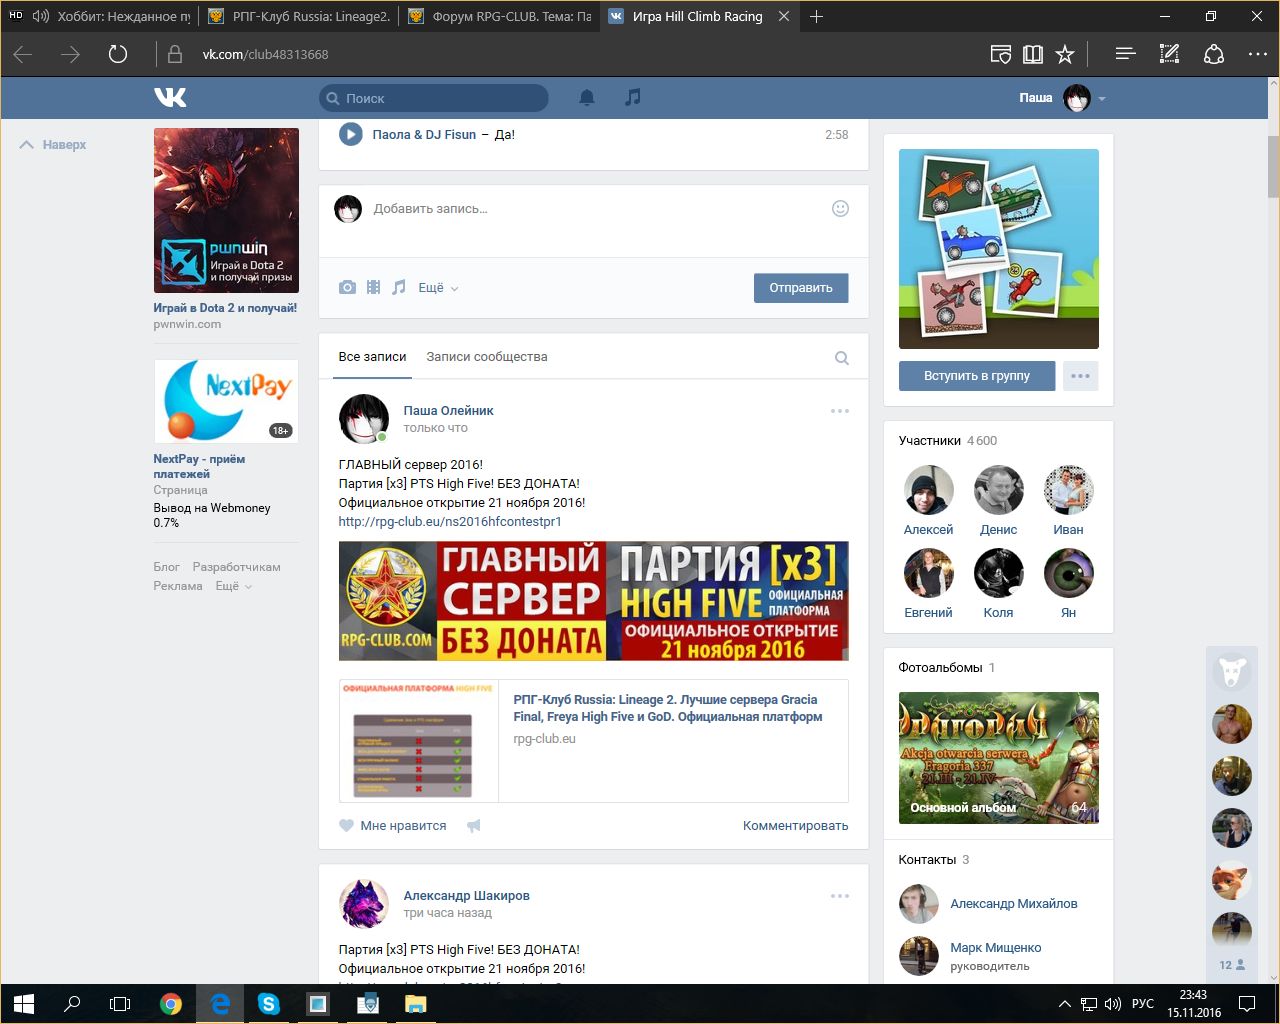This screenshot has width=1280, height=1024.
Task: Add page to favorites star
Action: coord(1065,54)
